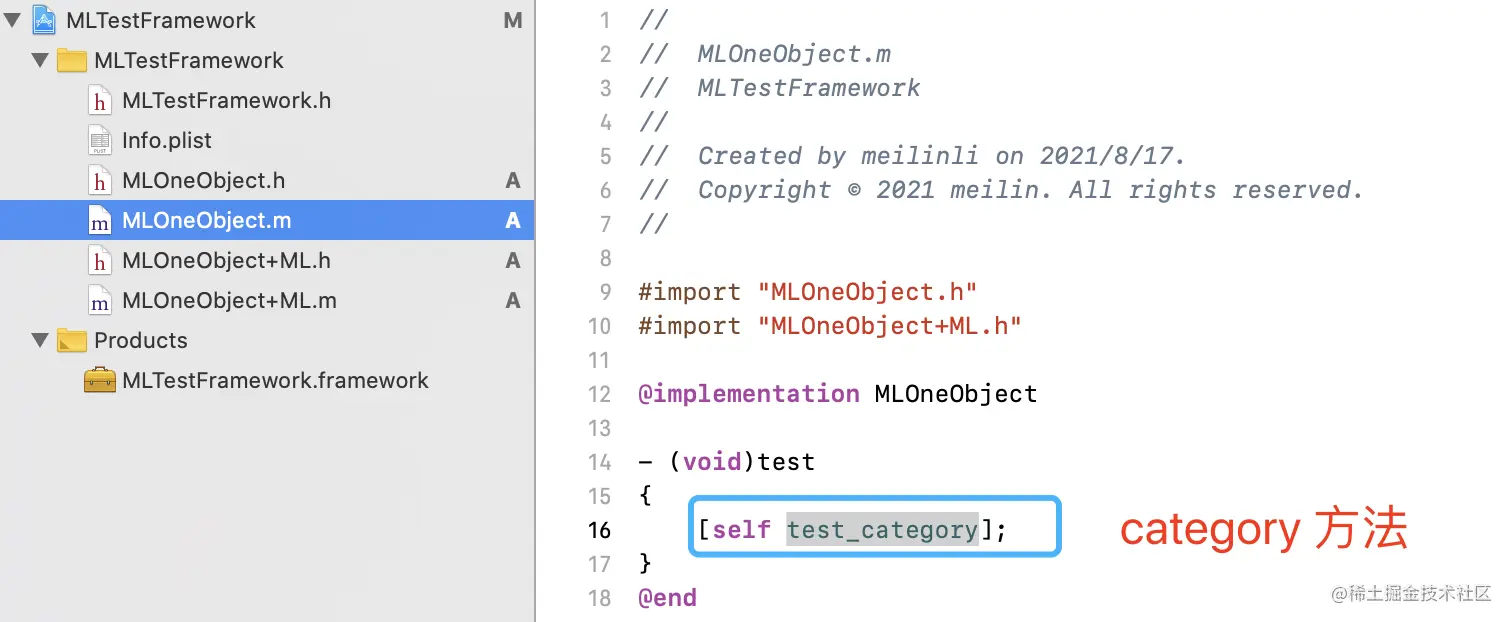
Task: Click the Products folder icon
Action: pos(72,340)
